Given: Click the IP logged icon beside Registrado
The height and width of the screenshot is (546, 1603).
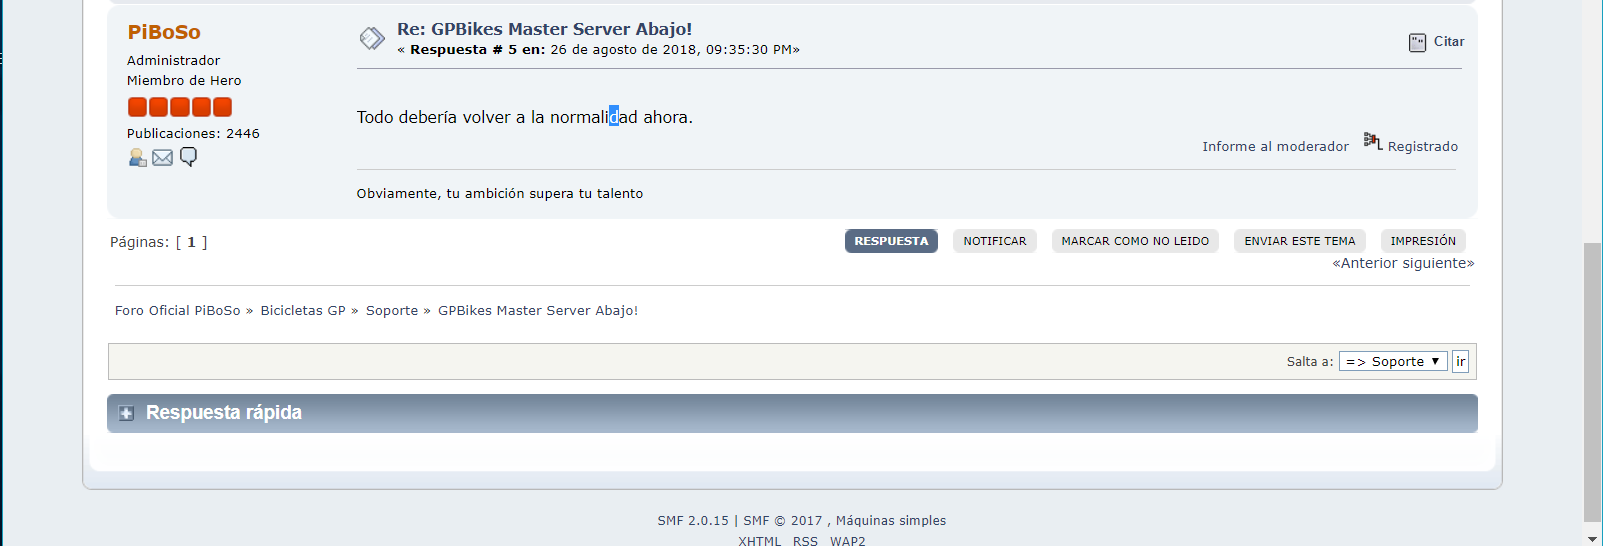Looking at the screenshot, I should click(x=1373, y=141).
